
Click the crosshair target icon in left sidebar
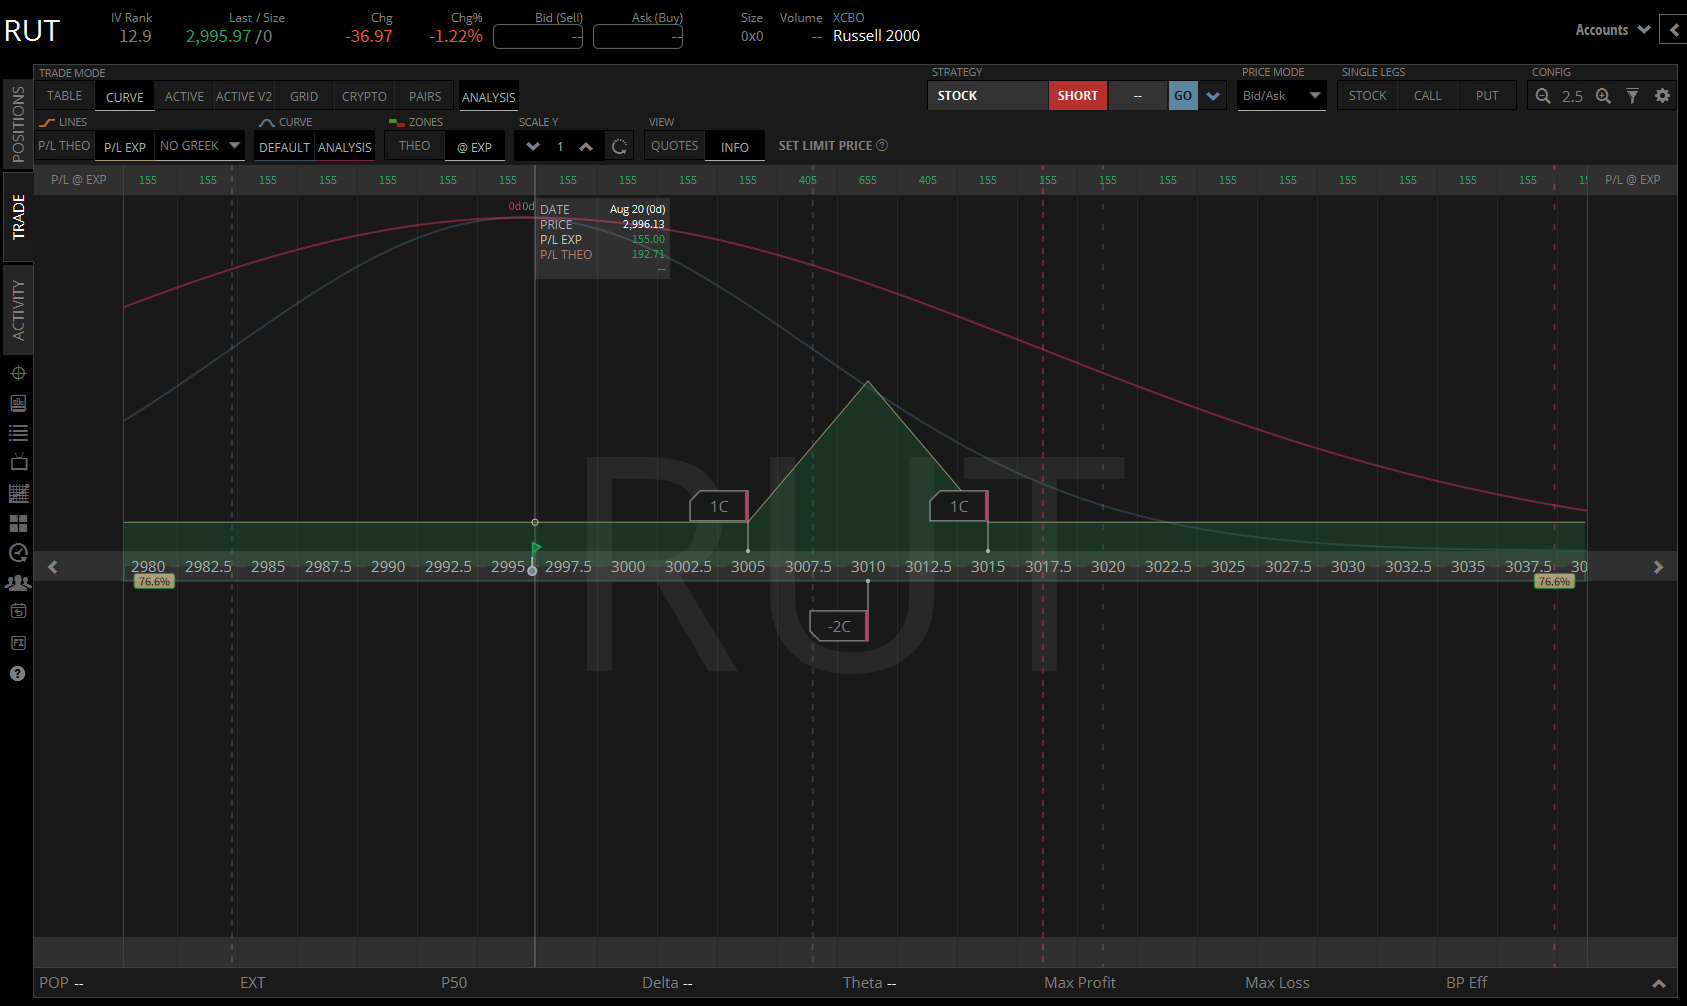(18, 373)
